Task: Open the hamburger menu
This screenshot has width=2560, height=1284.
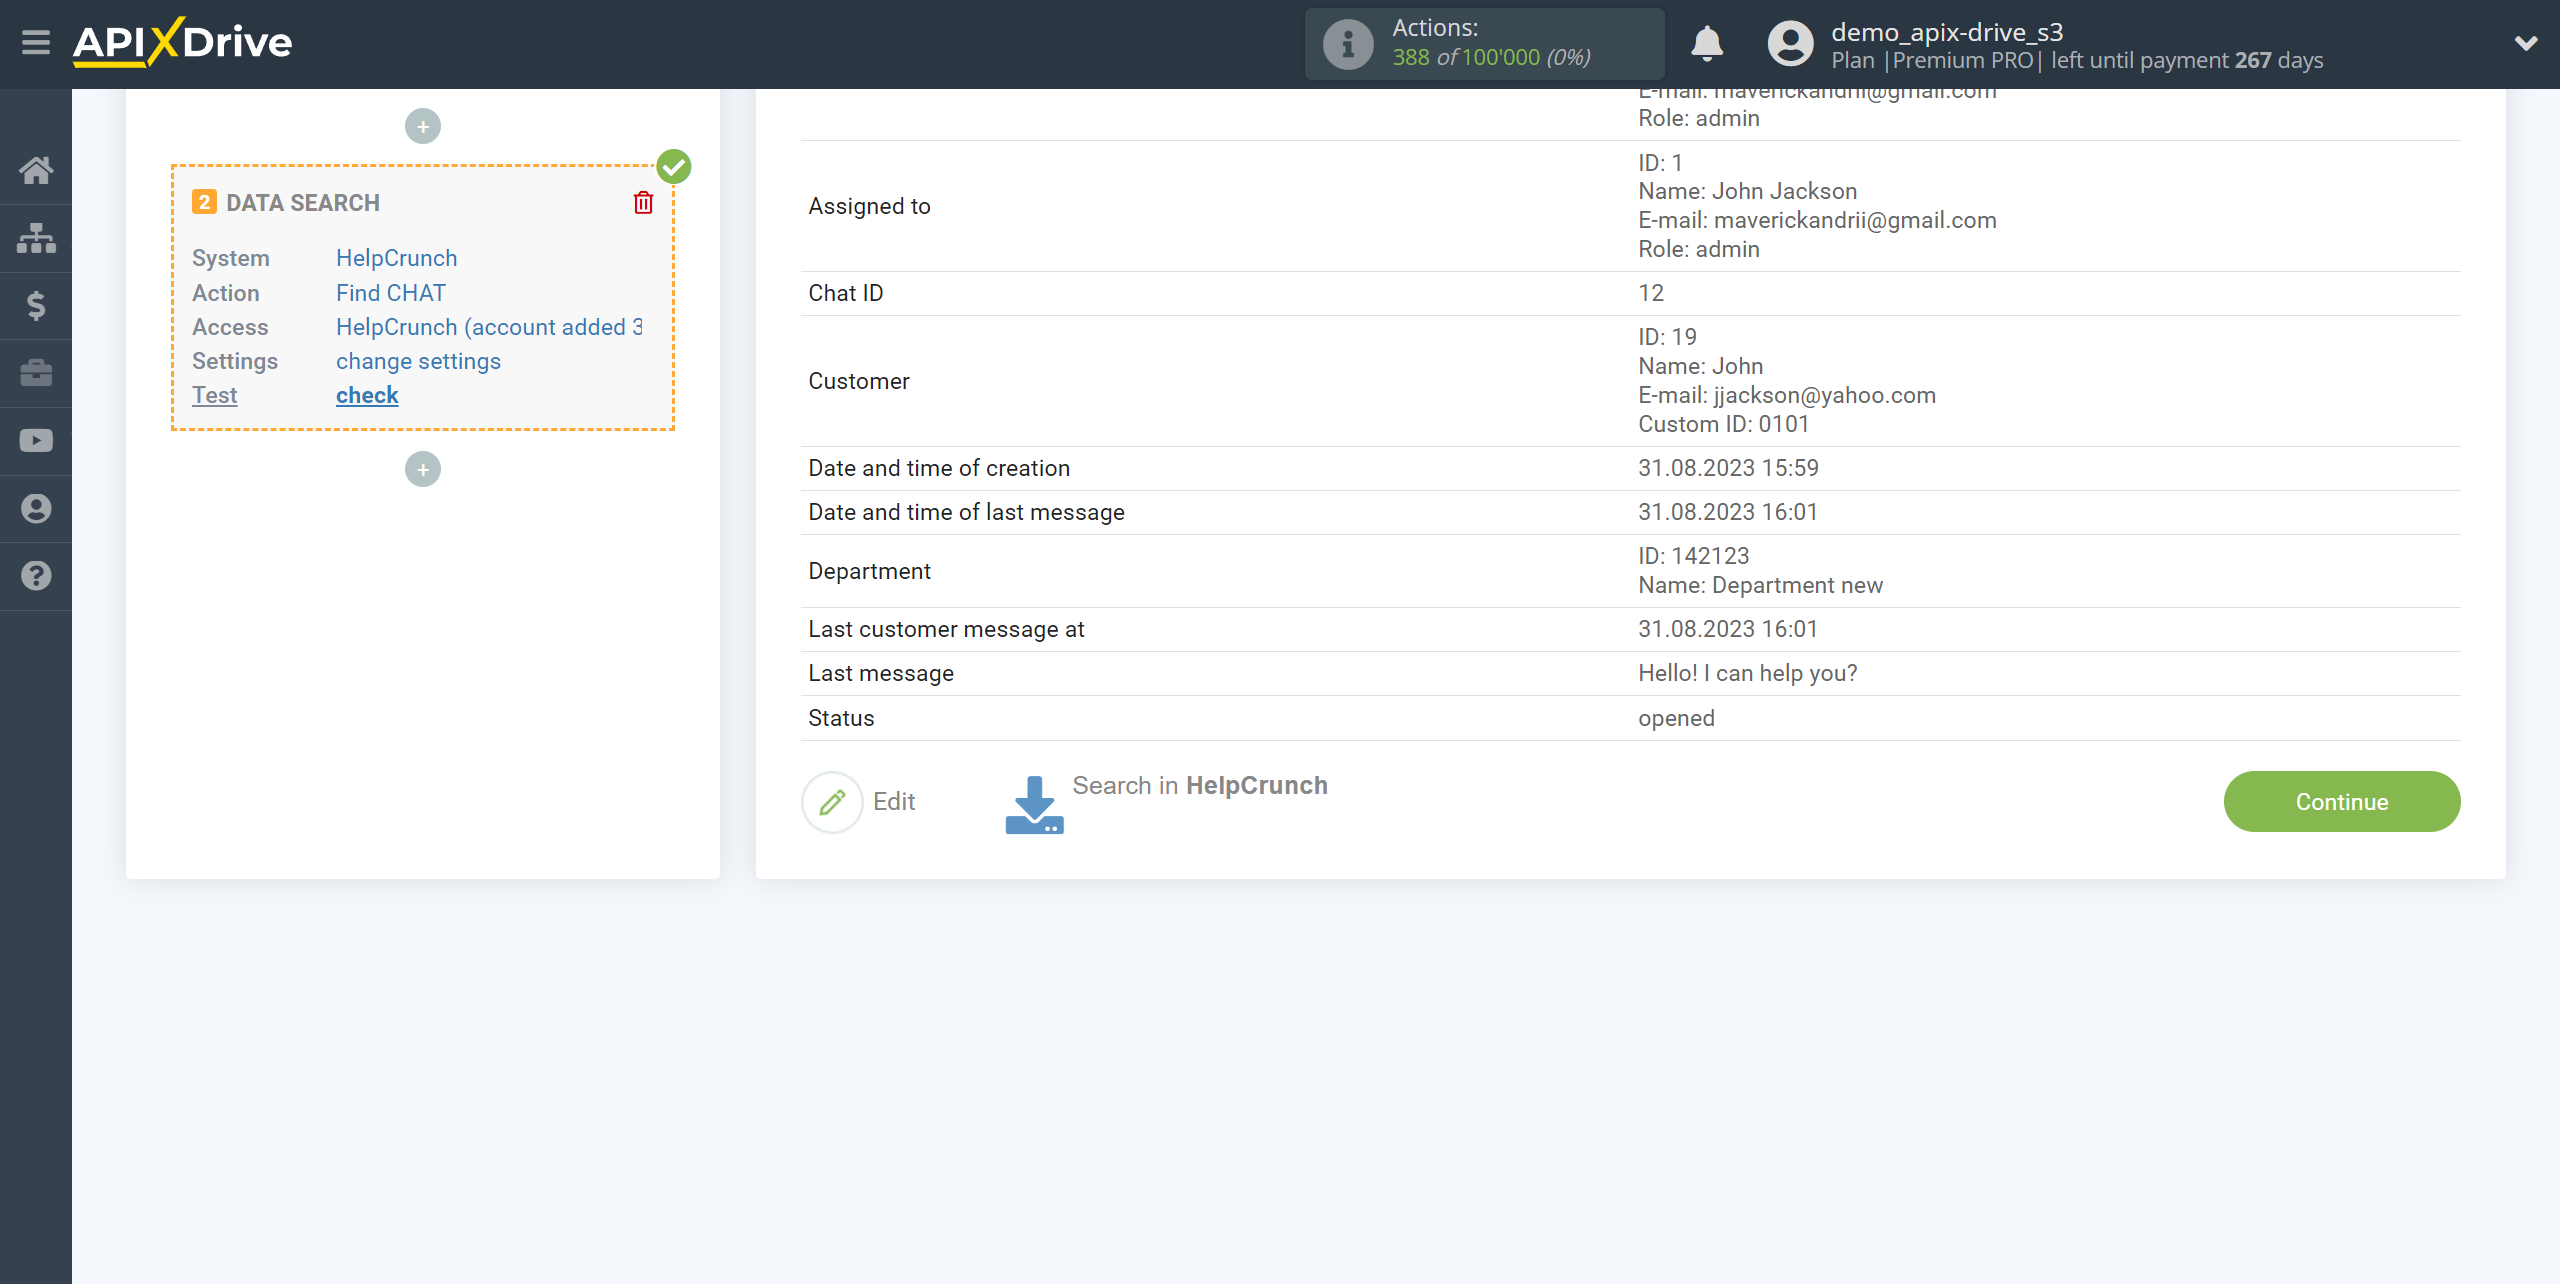Action: tap(36, 43)
